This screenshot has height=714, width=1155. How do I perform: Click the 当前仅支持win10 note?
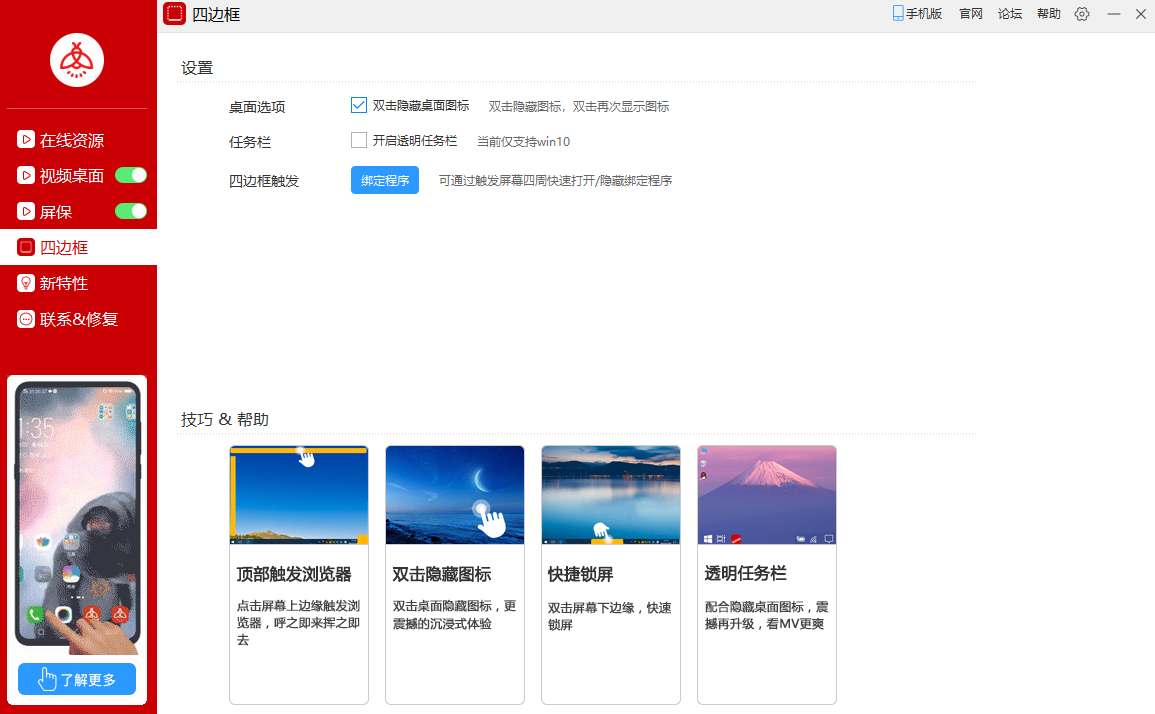click(523, 141)
